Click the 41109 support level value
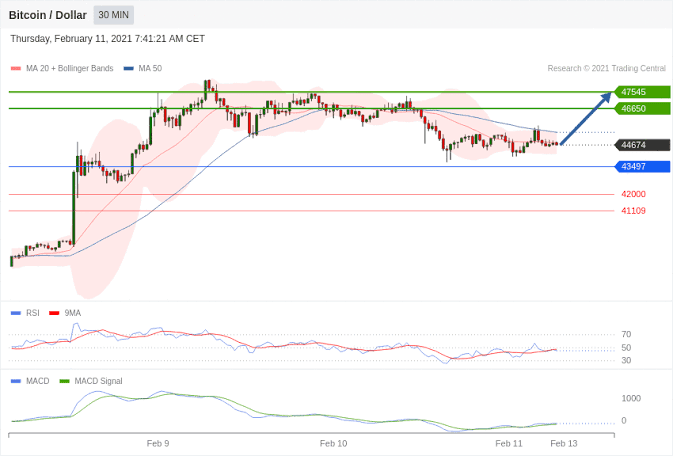673x456 pixels. 633,211
